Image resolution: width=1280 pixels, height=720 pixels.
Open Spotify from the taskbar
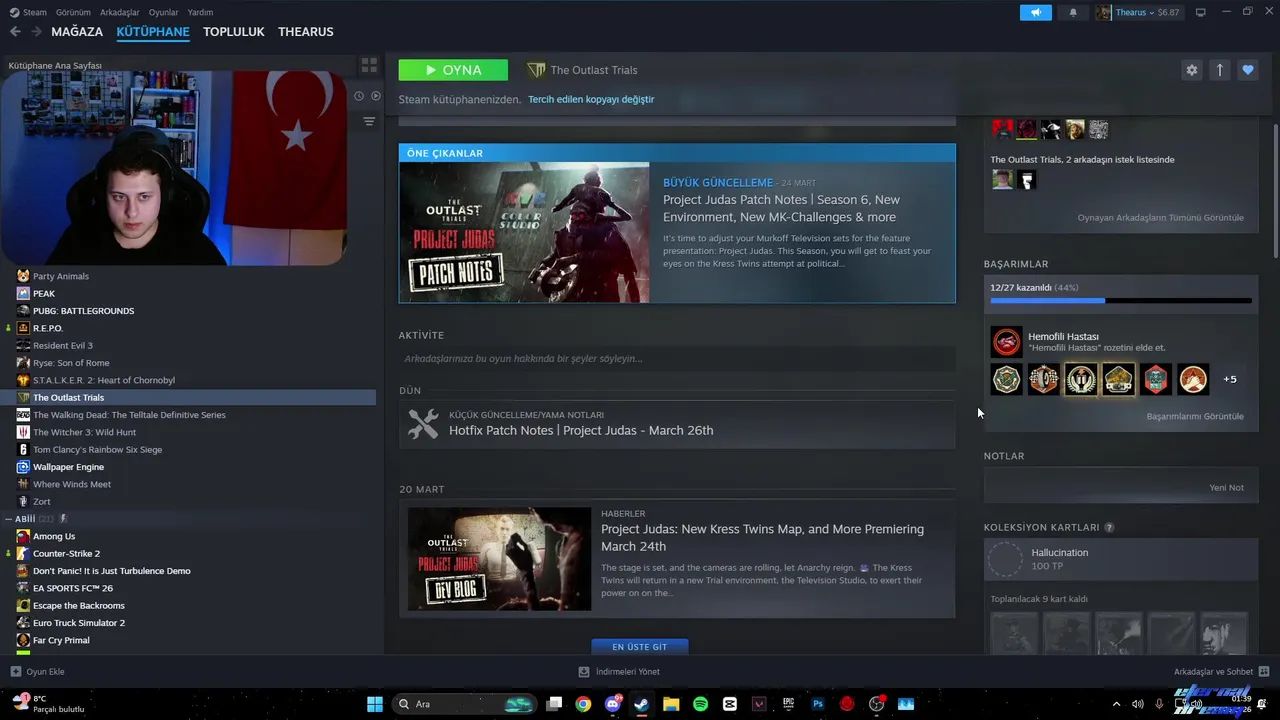pos(700,704)
